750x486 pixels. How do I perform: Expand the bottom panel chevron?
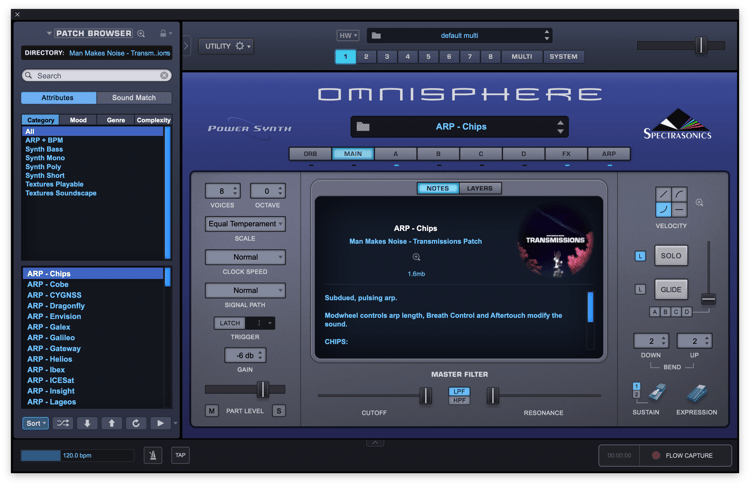[x=375, y=443]
